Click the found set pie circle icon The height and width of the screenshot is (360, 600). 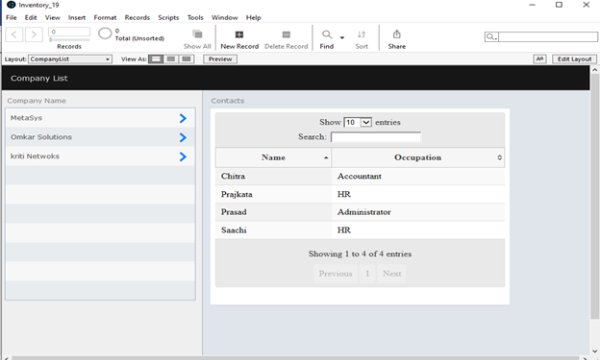tap(105, 34)
